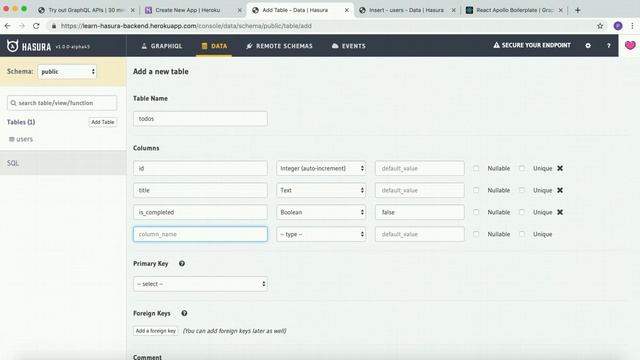640x360 pixels.
Task: Open the help question mark in header
Action: click(609, 46)
